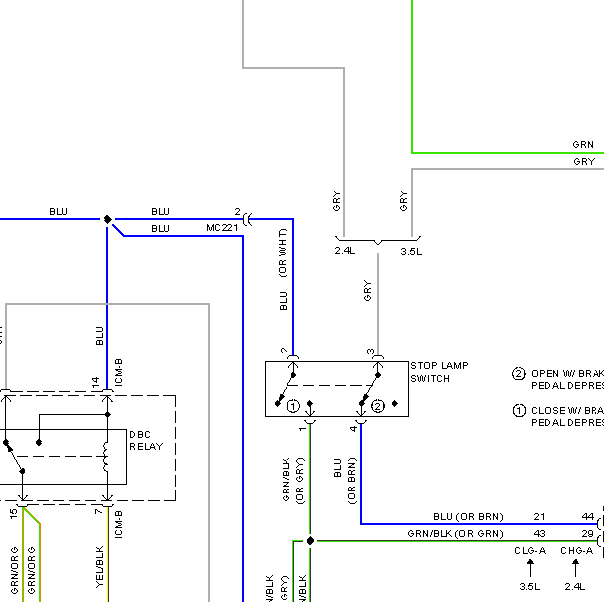Click the vertical GRN/BLK (OR GRY) label near pin 1
This screenshot has width=604, height=602.
coord(293,480)
